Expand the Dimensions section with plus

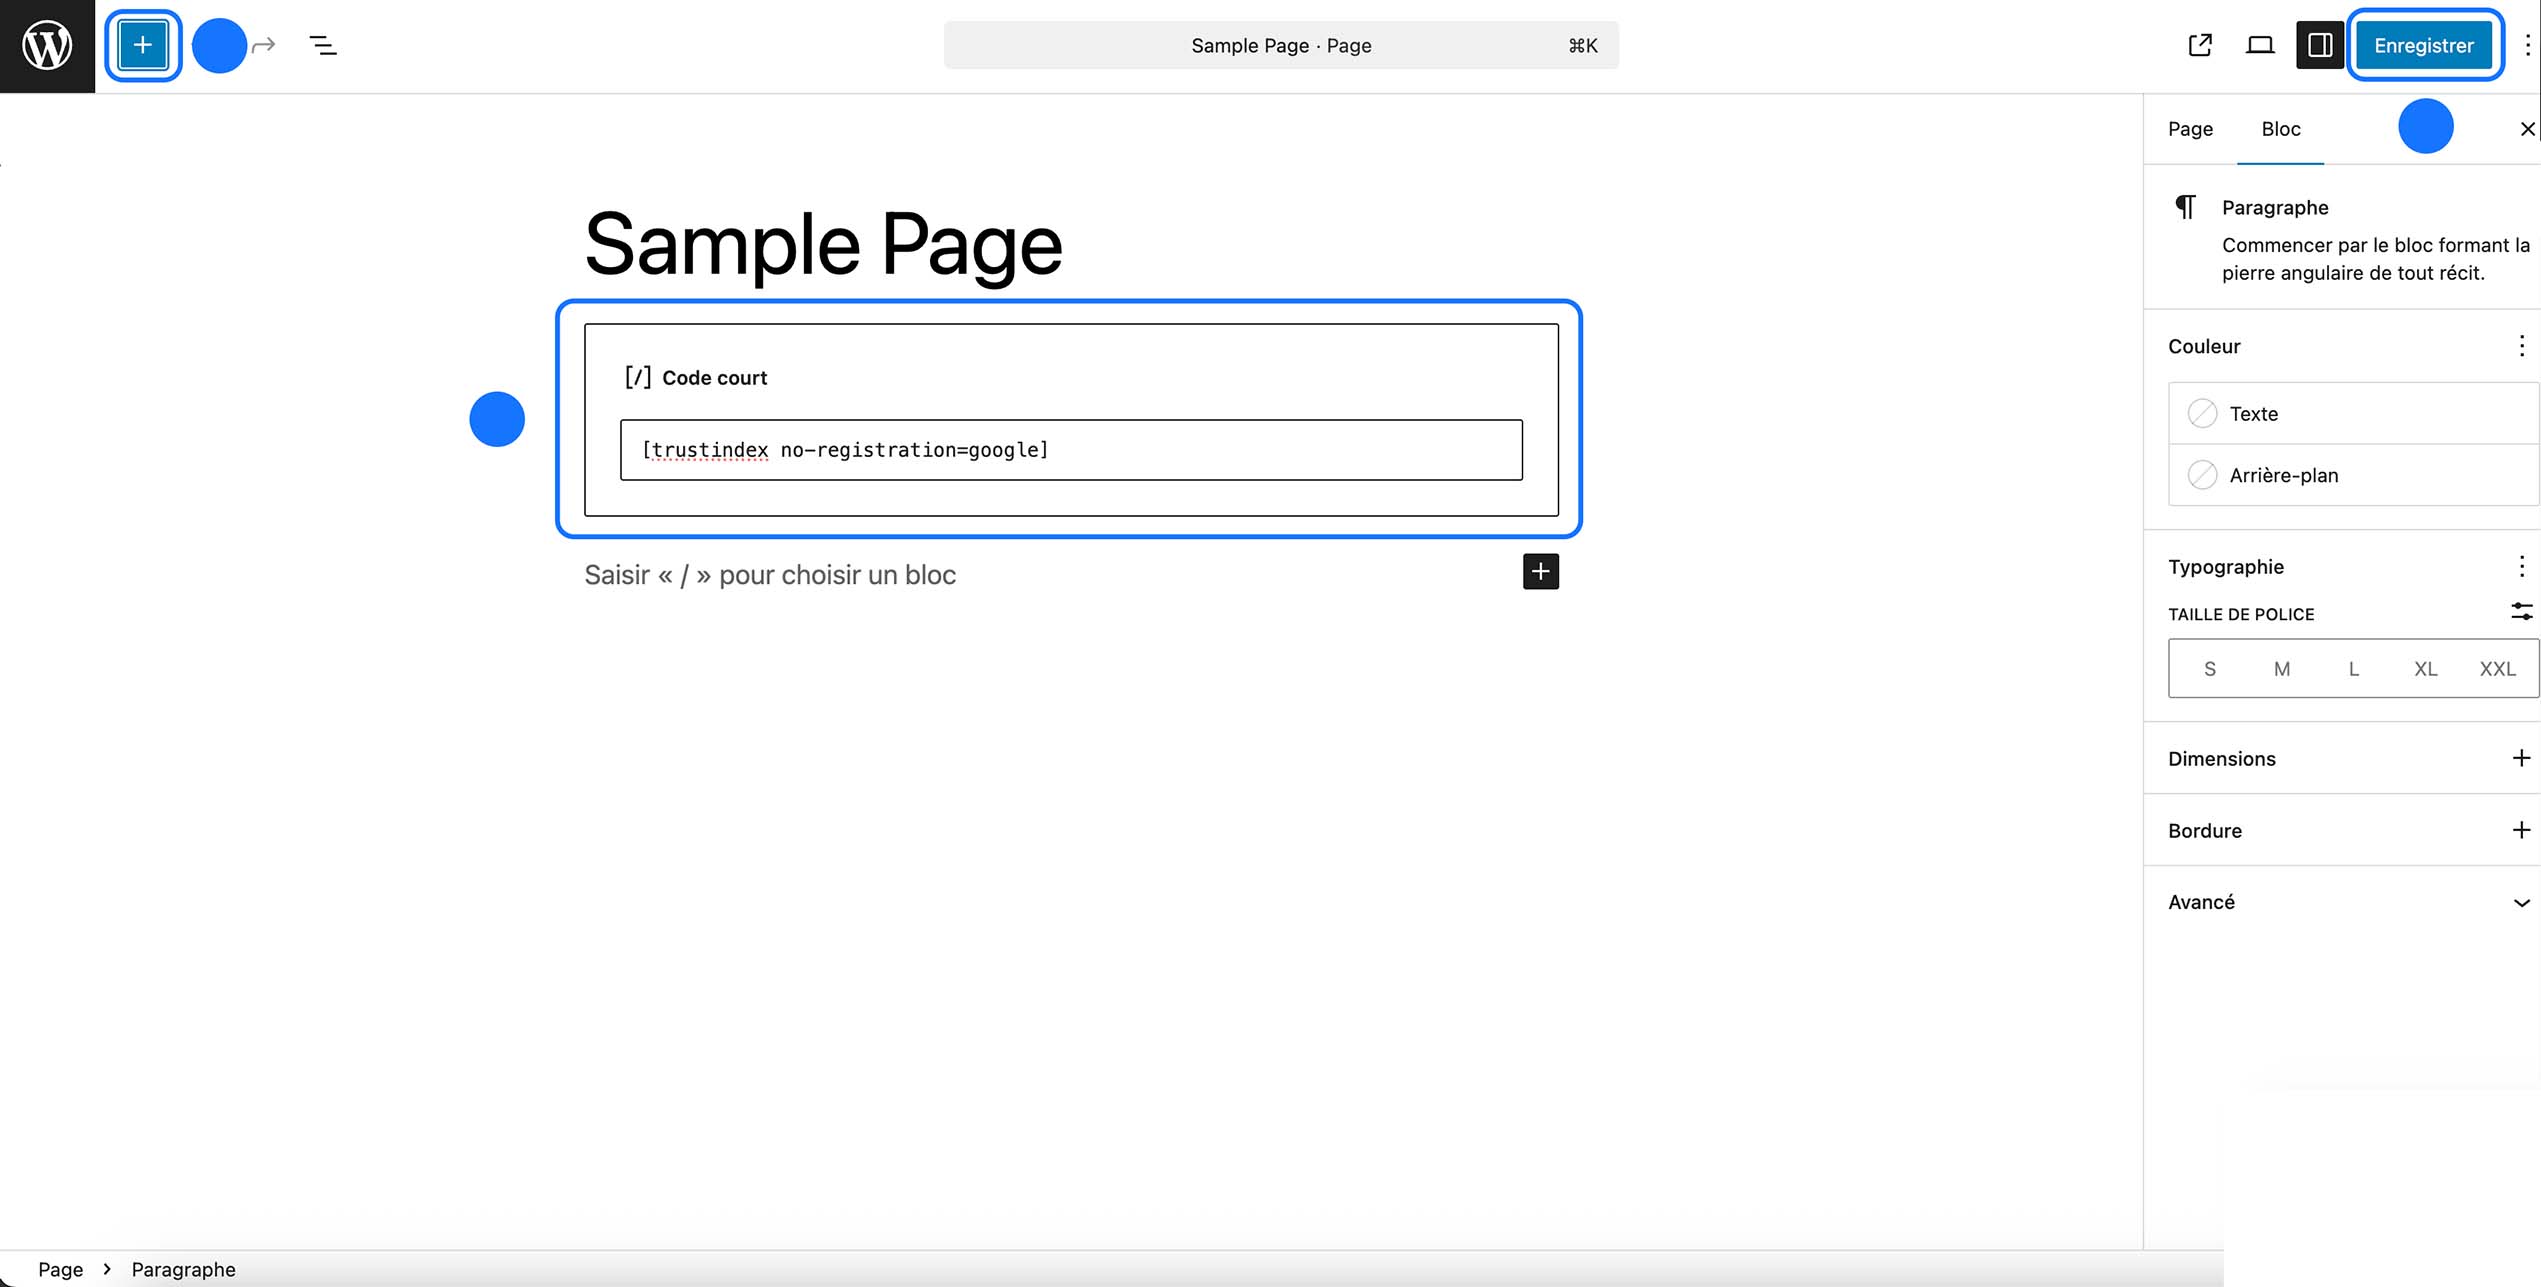[x=2520, y=758]
